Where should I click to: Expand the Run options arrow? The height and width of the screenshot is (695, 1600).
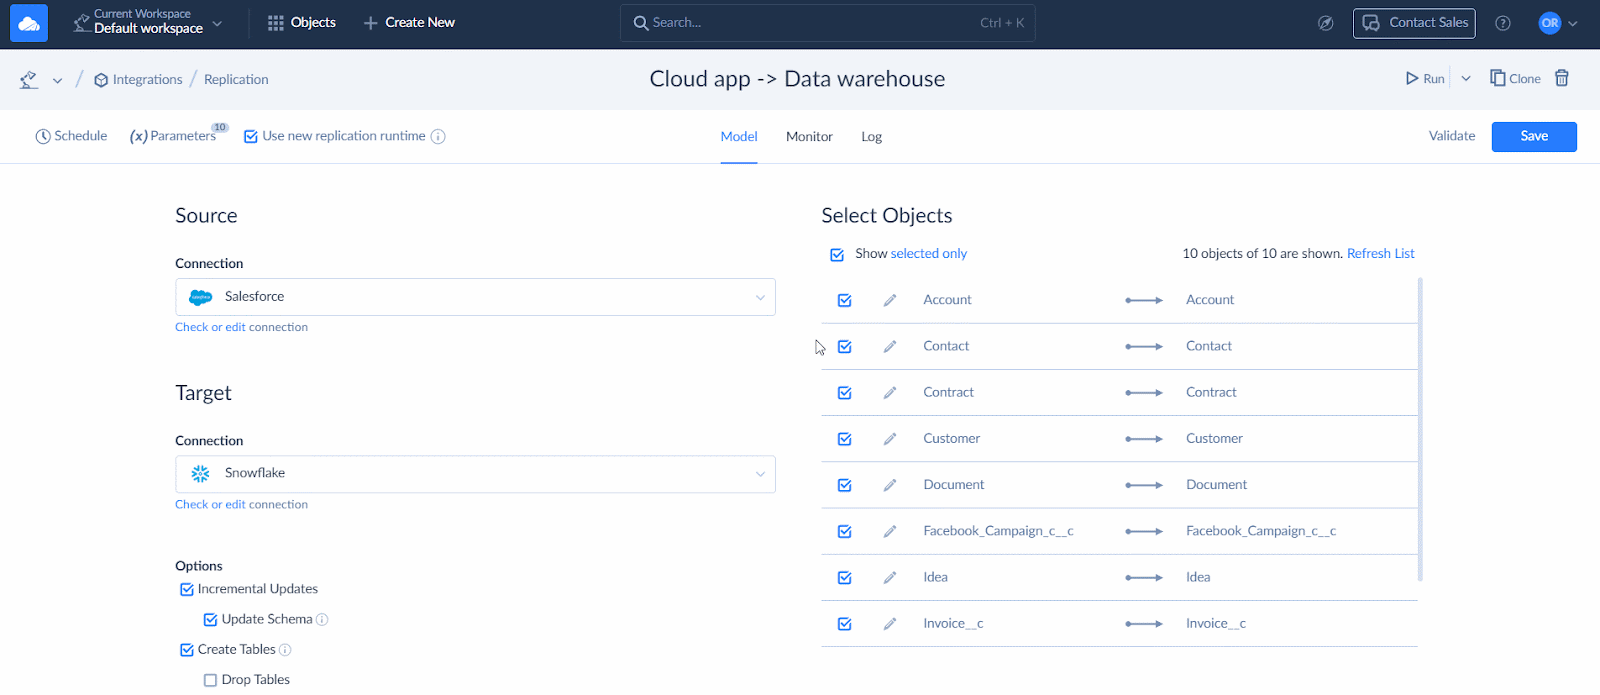coord(1466,78)
